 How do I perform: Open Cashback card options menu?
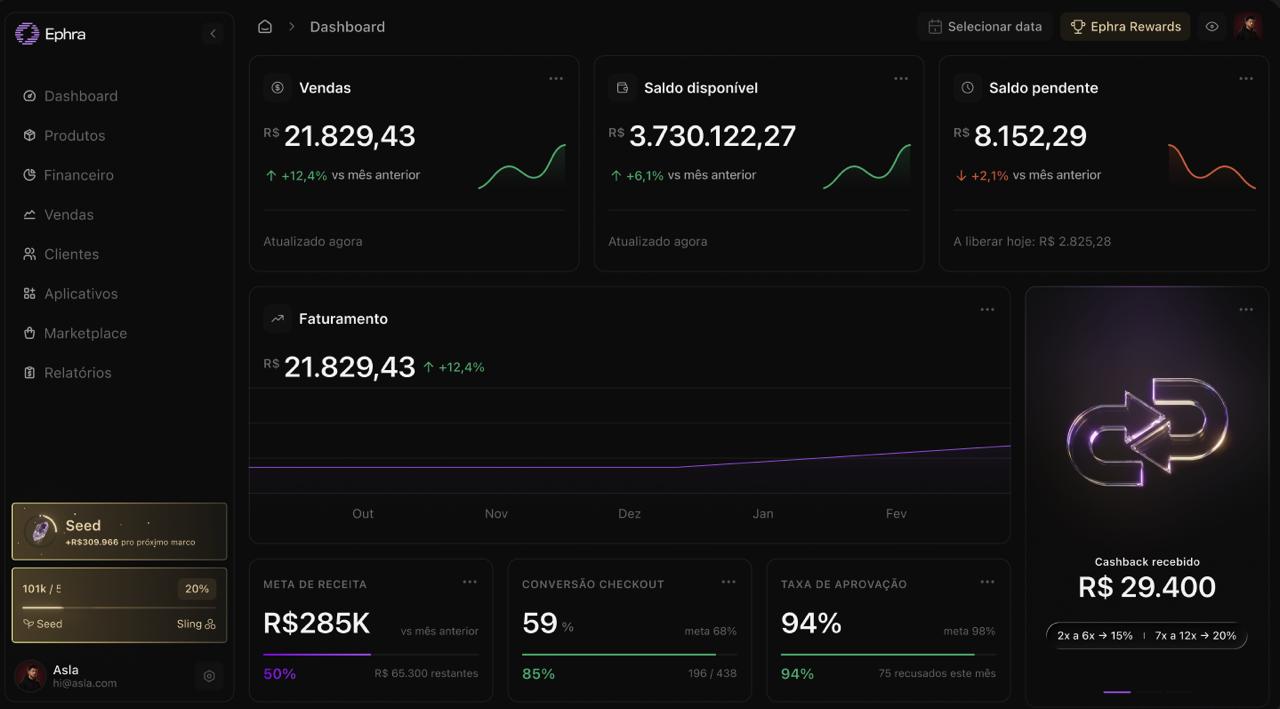1246,309
